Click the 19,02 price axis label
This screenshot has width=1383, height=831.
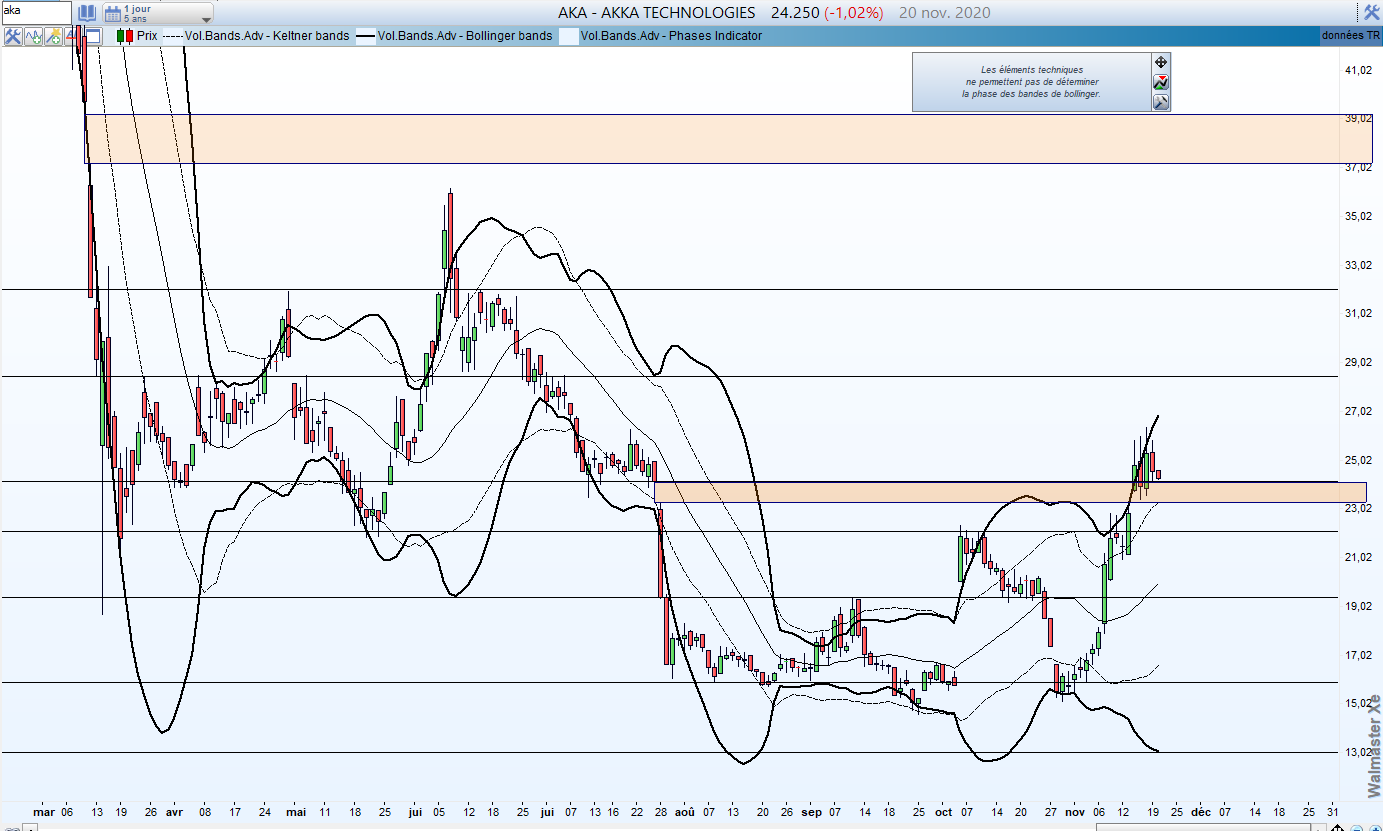click(x=1358, y=606)
